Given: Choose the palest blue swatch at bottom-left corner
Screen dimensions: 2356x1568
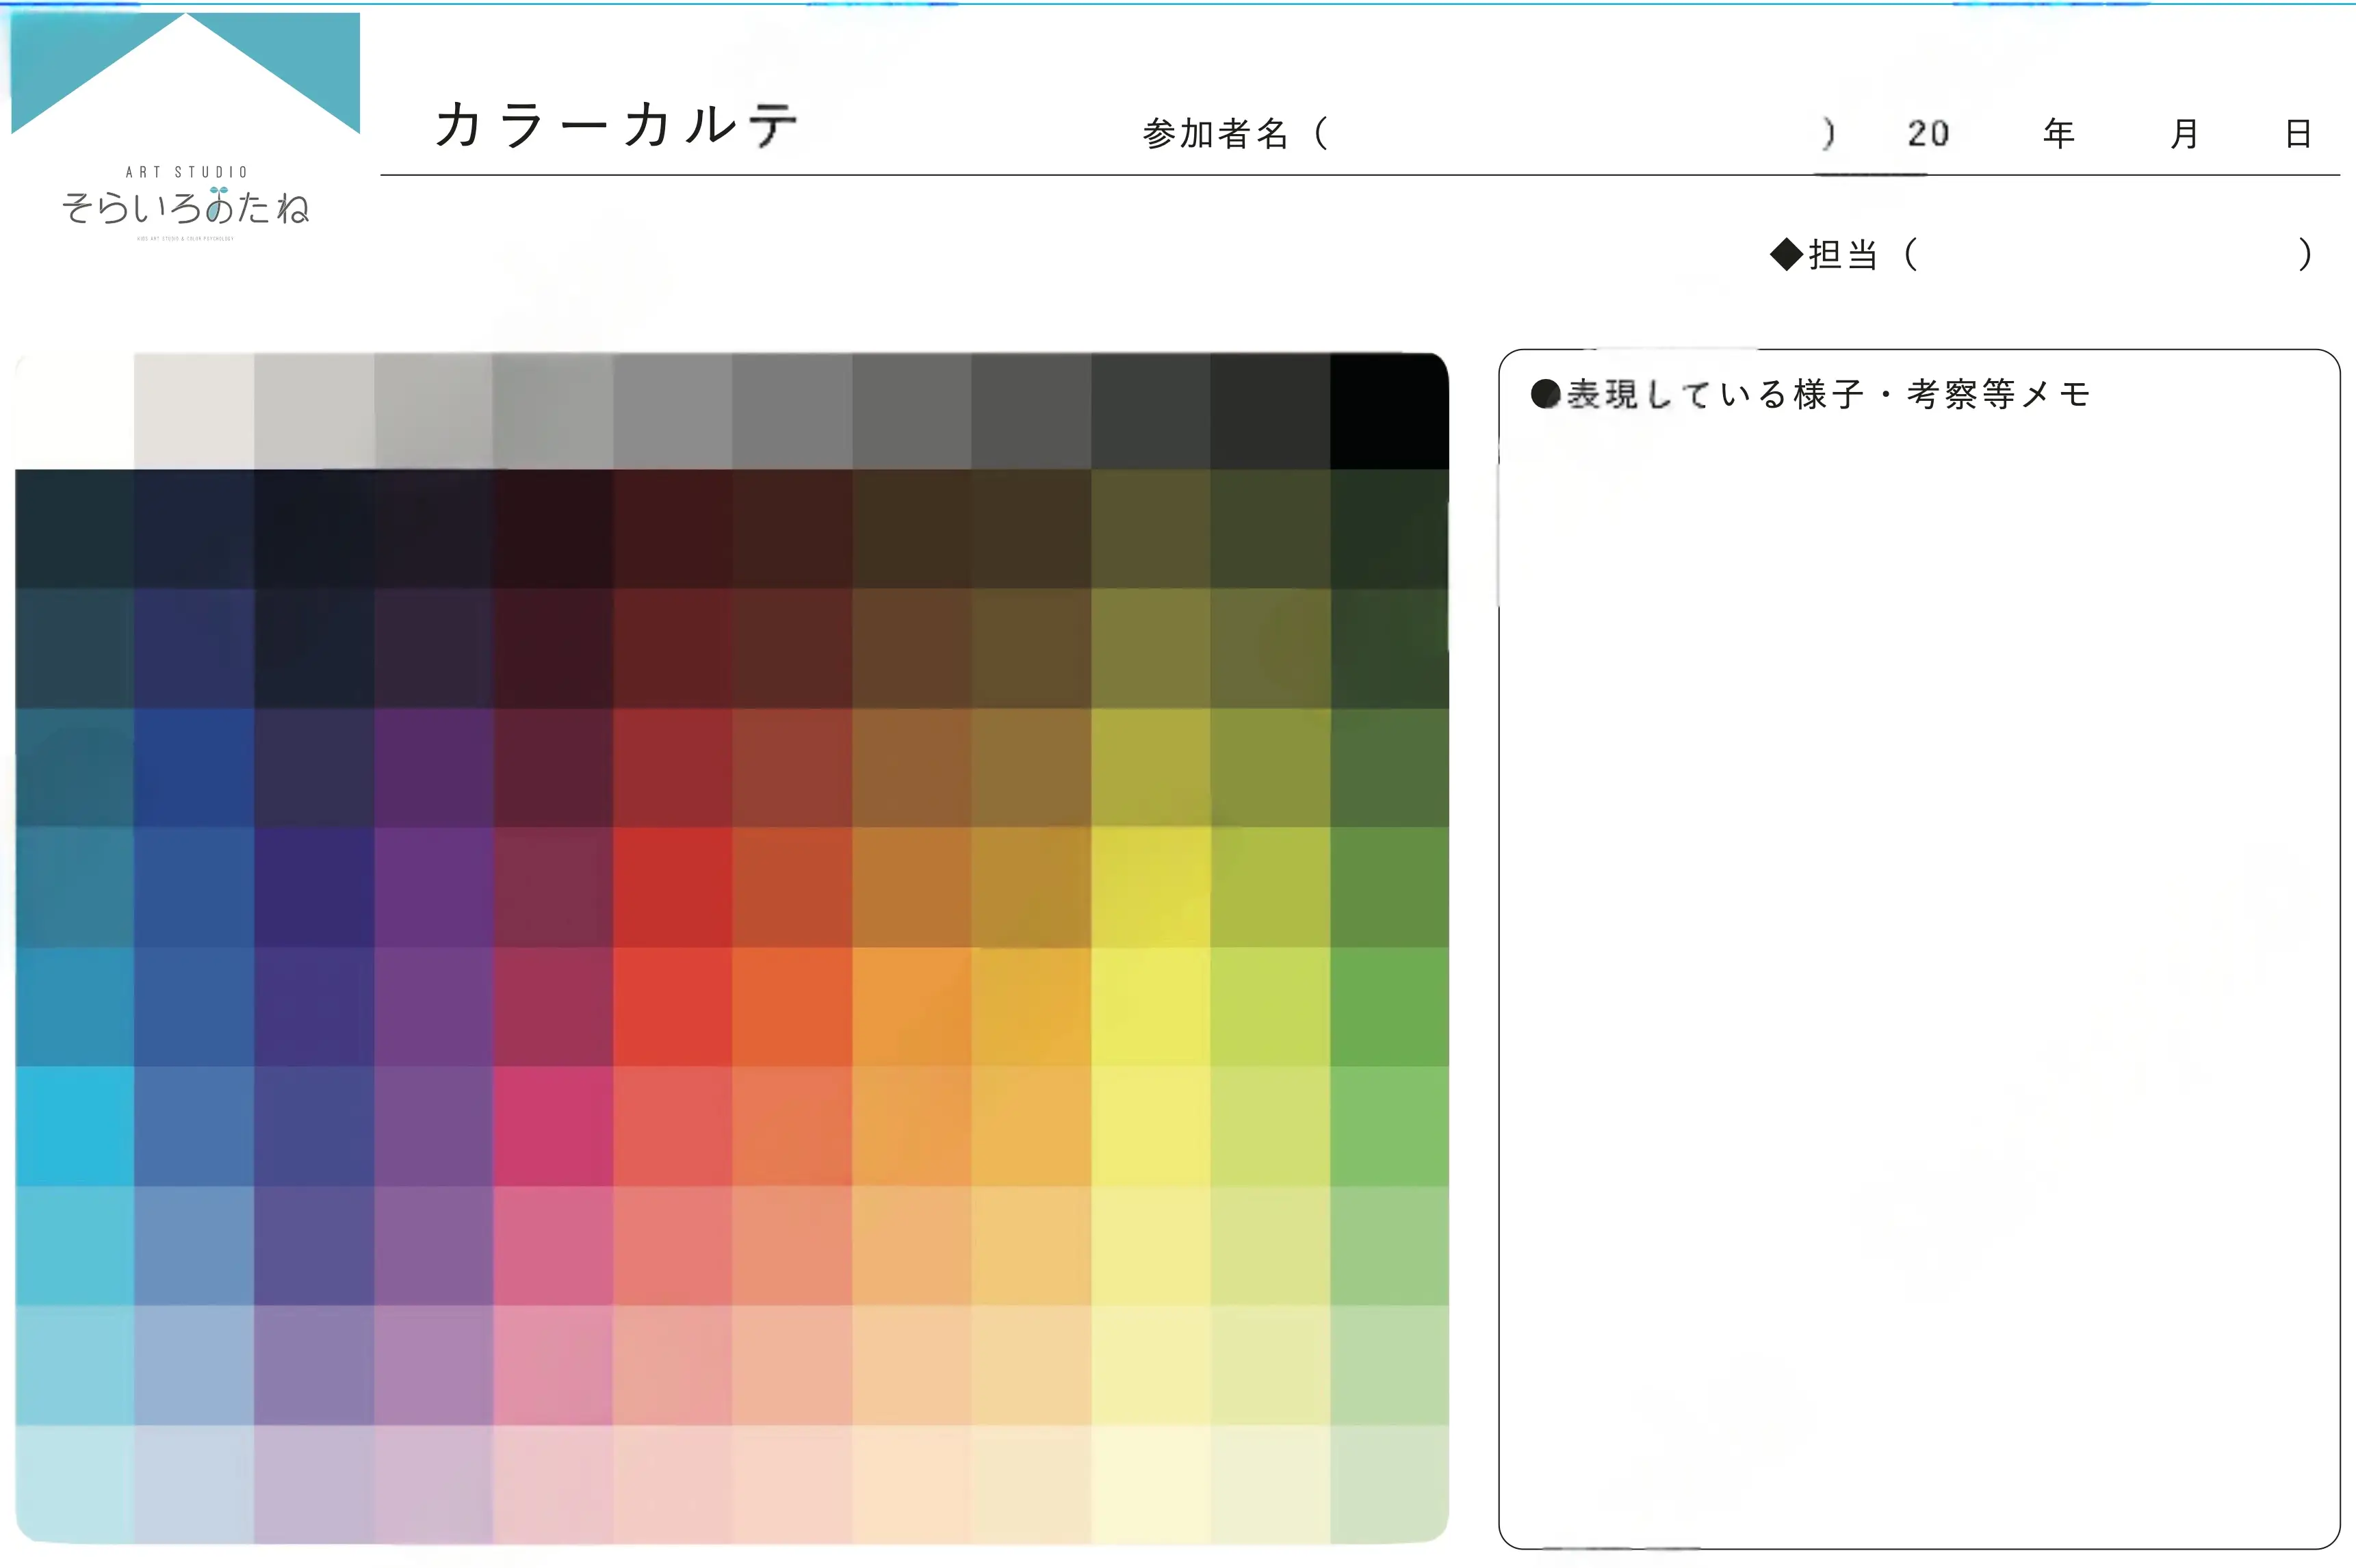Looking at the screenshot, I should pyautogui.click(x=74, y=1483).
